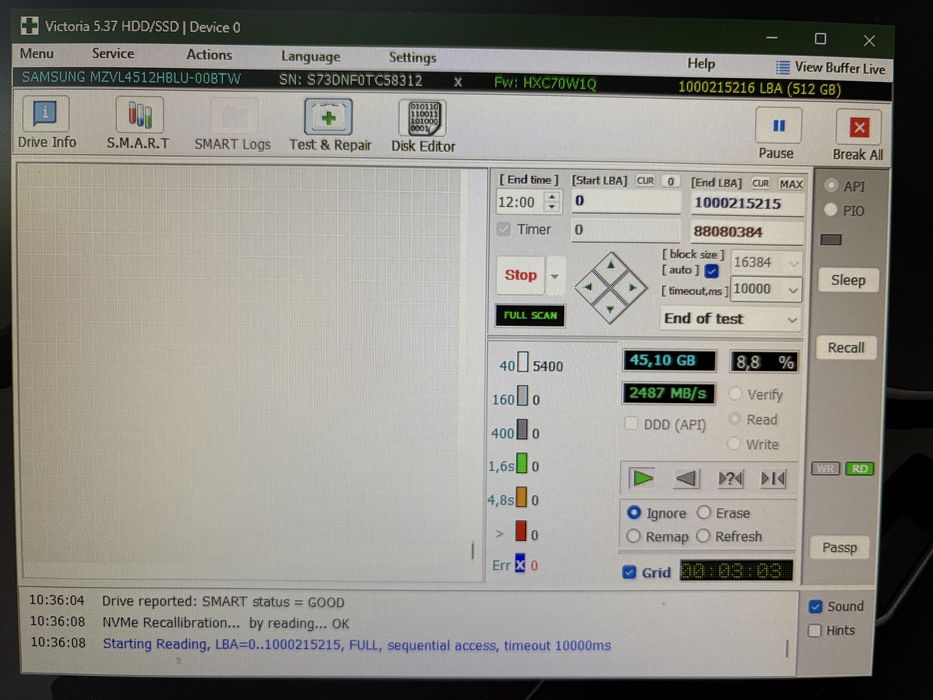This screenshot has width=933, height=700.
Task: Click the WR indicator
Action: coord(825,468)
